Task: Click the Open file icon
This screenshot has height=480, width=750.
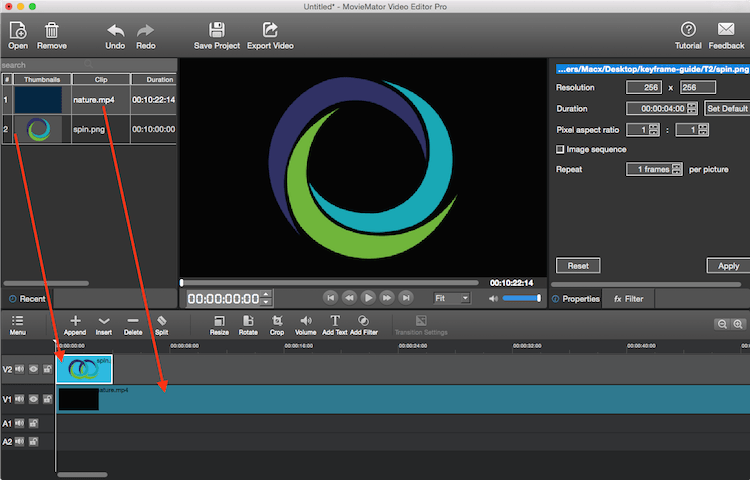Action: pos(18,30)
